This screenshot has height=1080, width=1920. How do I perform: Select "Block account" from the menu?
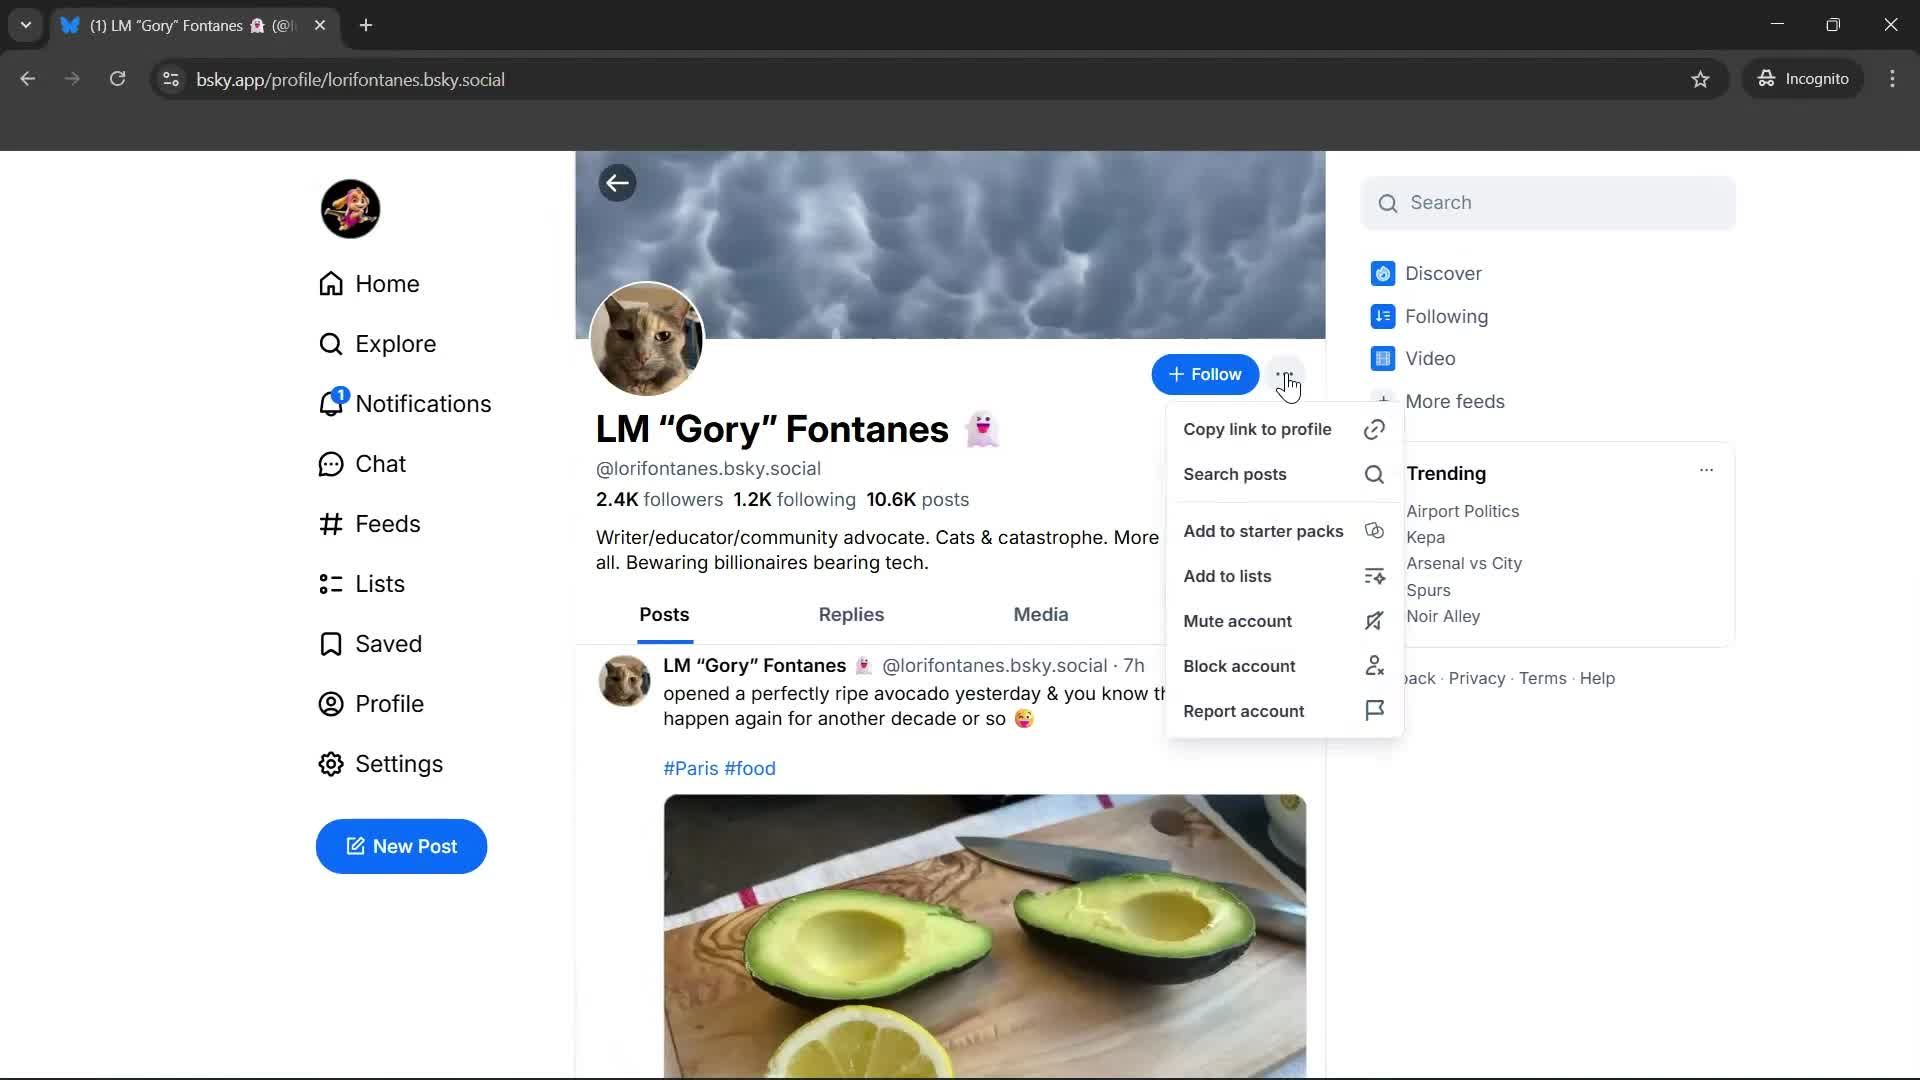1239,665
